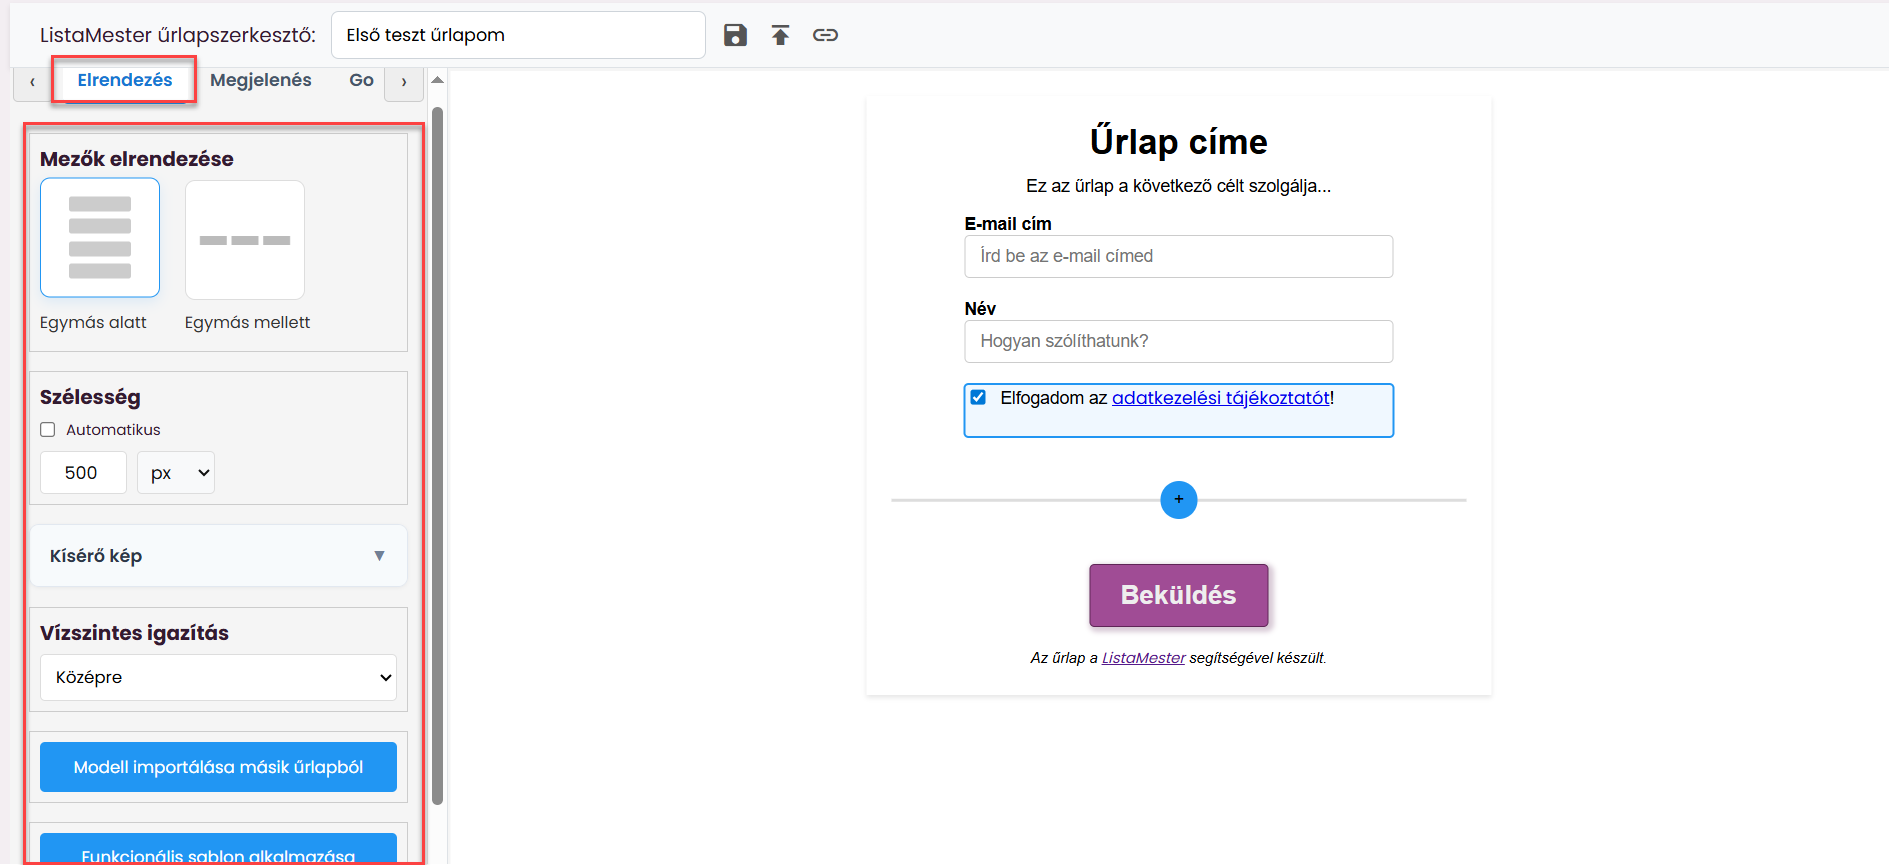Screen dimensions: 1889x865
Task: Enable the Automatikus width checkbox
Action: tap(47, 430)
